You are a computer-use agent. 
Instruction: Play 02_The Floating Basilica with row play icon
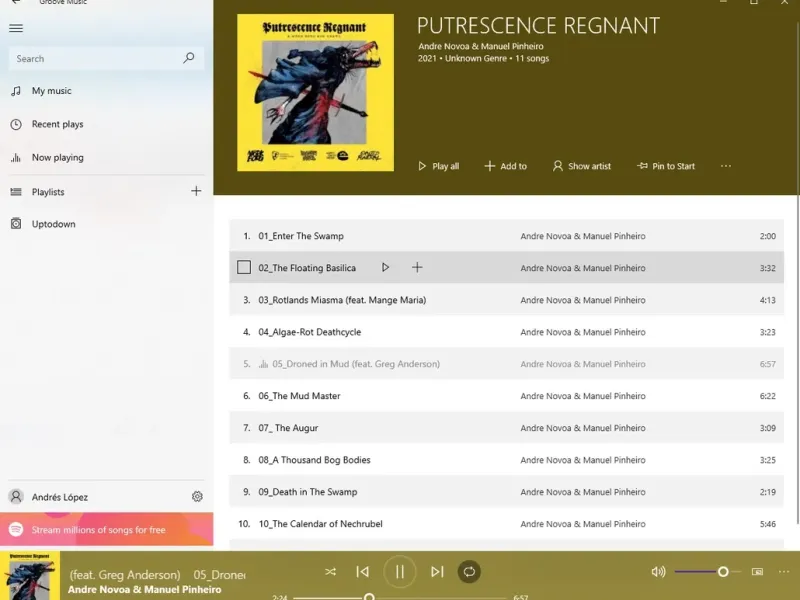click(x=385, y=267)
